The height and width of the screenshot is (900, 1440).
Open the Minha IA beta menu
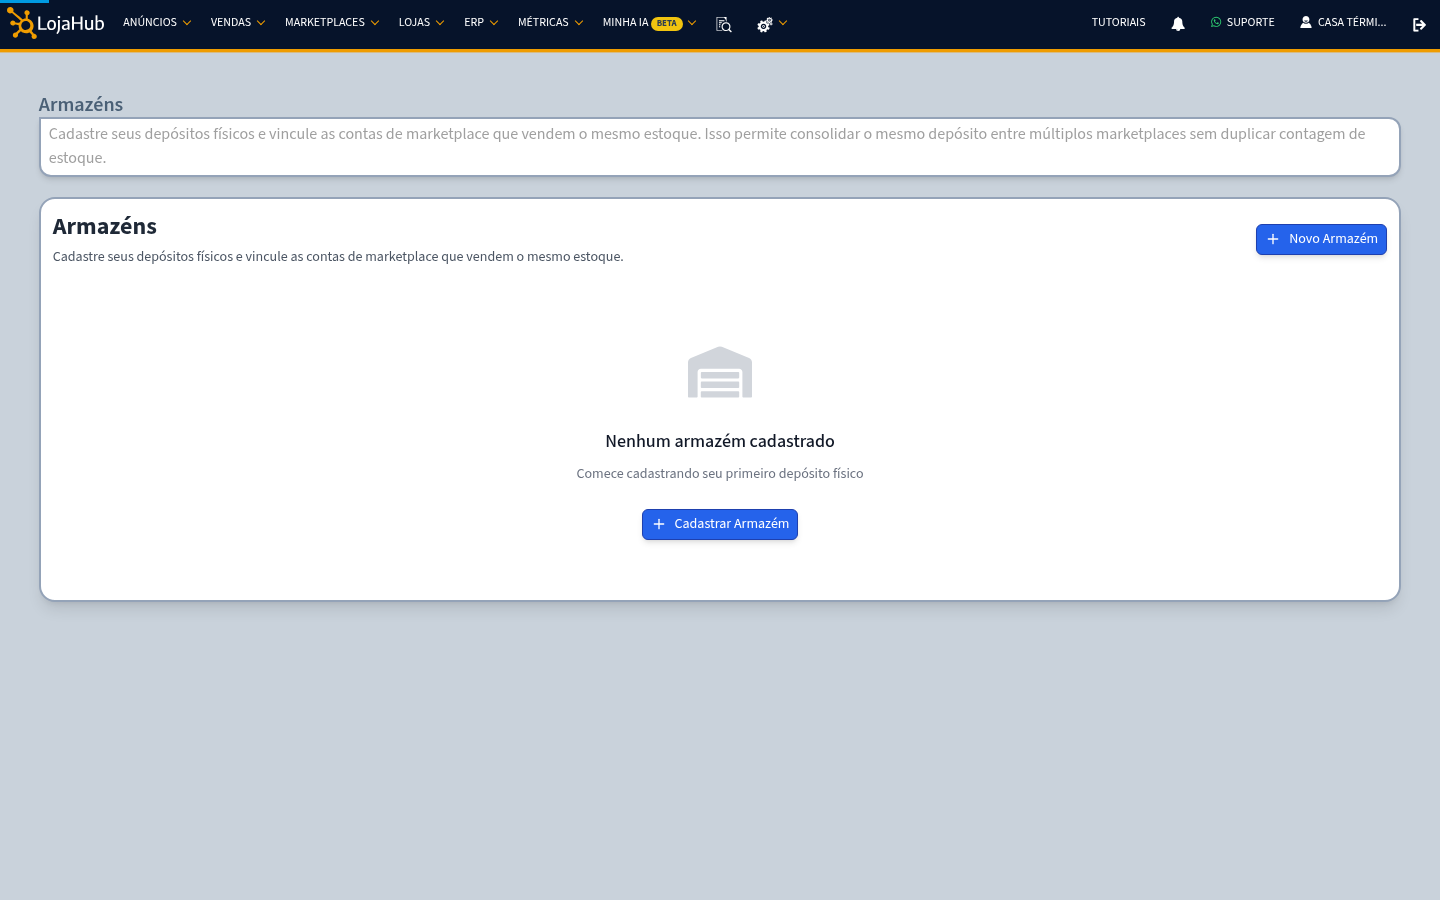[x=649, y=23]
